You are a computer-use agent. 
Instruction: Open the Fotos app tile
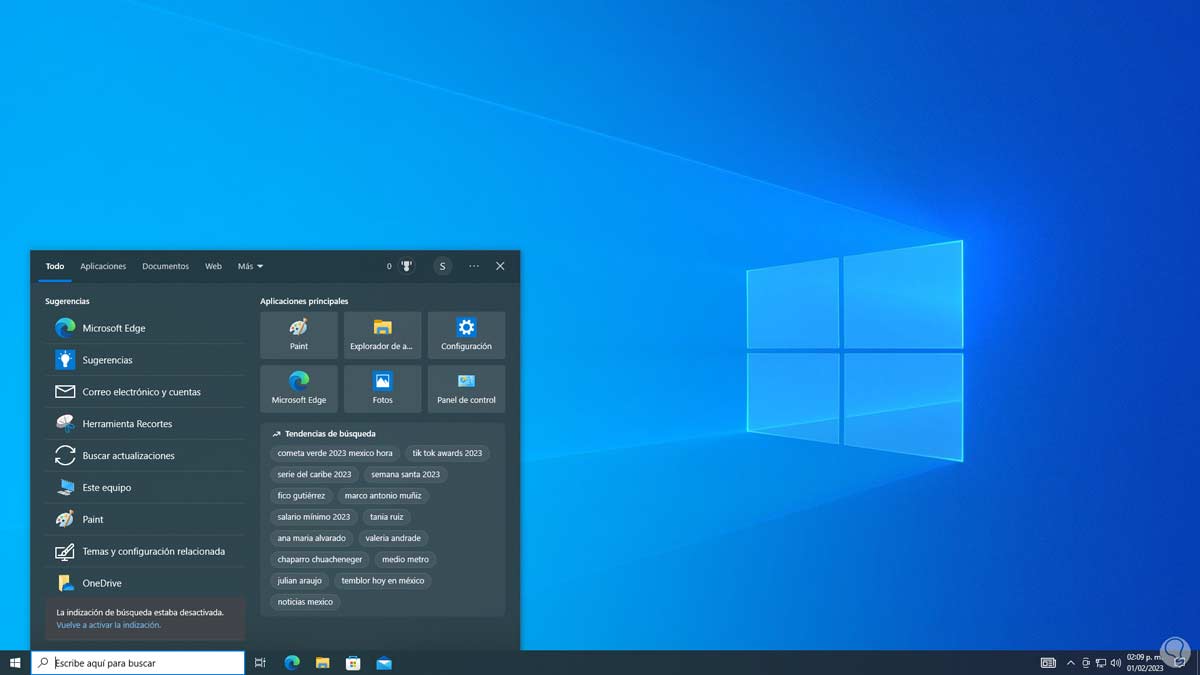pyautogui.click(x=382, y=388)
